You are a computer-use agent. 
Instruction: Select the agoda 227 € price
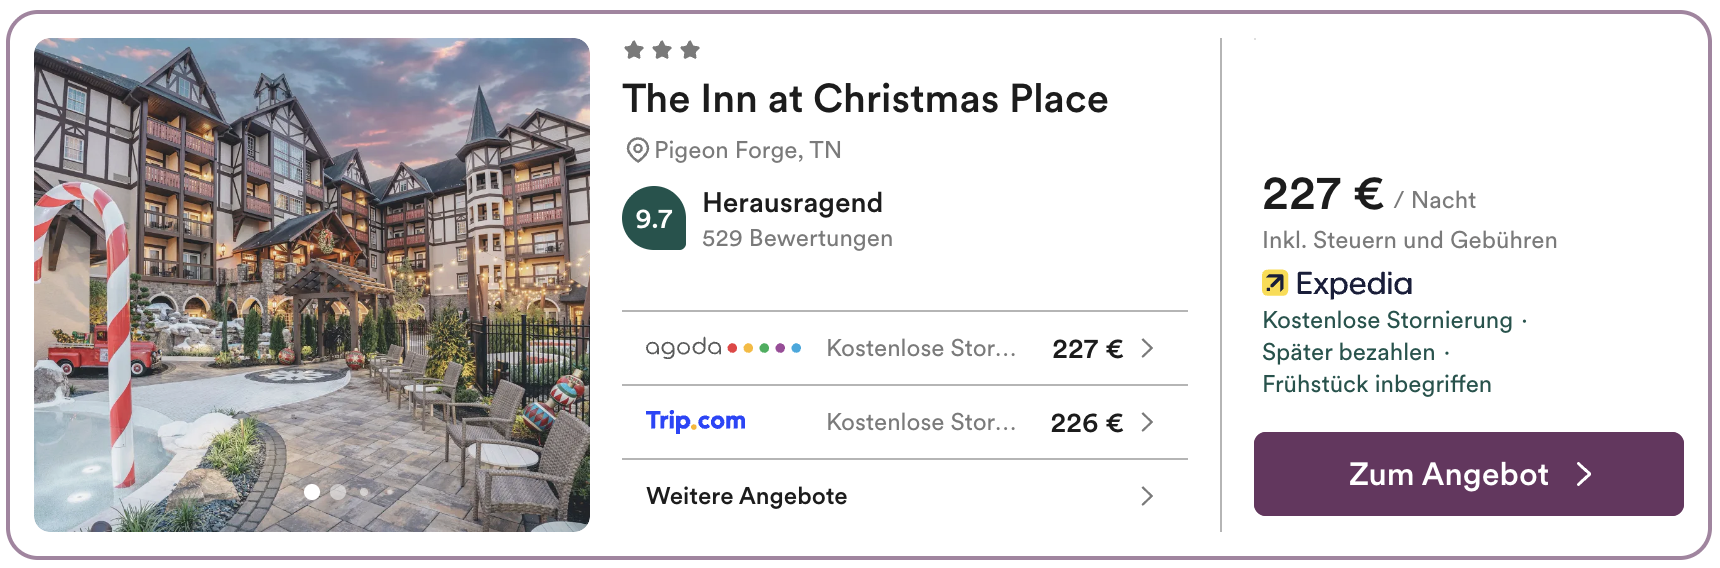[x=1087, y=349]
